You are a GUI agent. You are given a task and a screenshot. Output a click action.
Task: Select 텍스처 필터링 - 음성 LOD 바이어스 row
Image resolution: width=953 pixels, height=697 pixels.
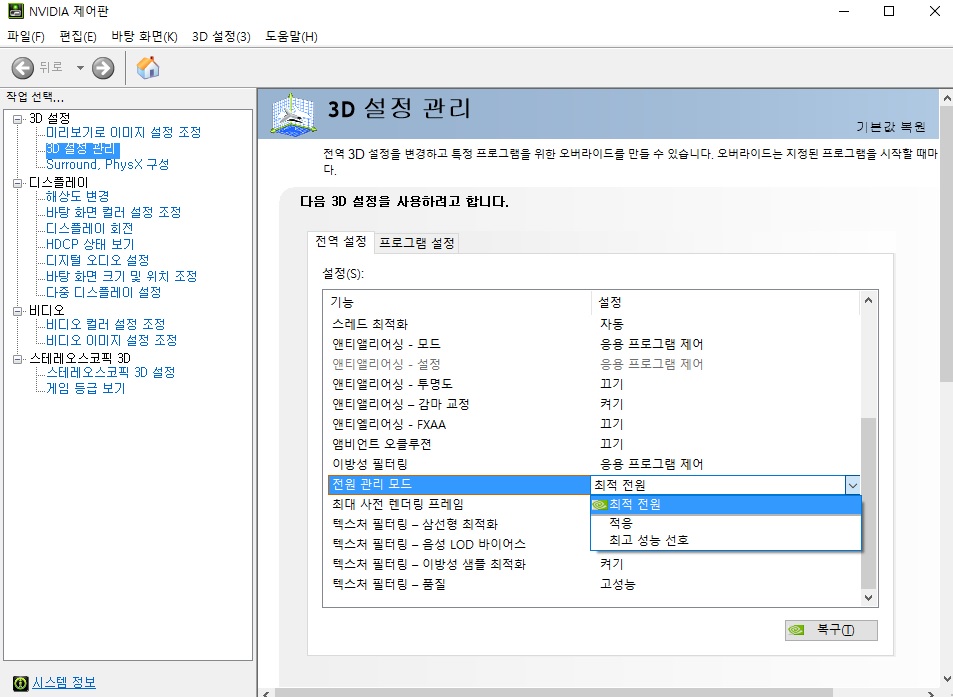(x=459, y=544)
